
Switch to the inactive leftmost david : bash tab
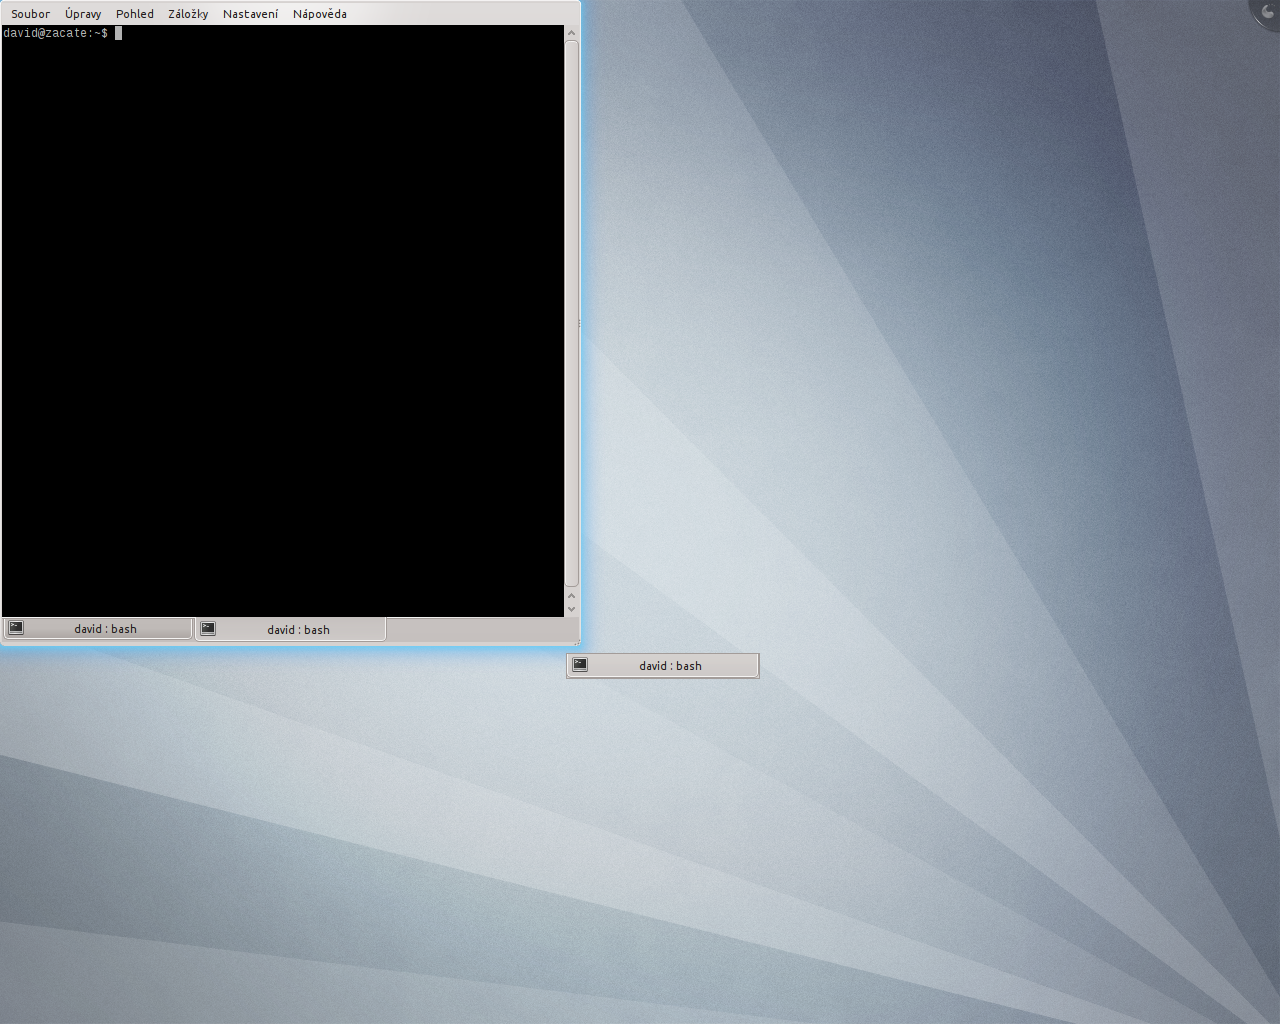click(97, 628)
